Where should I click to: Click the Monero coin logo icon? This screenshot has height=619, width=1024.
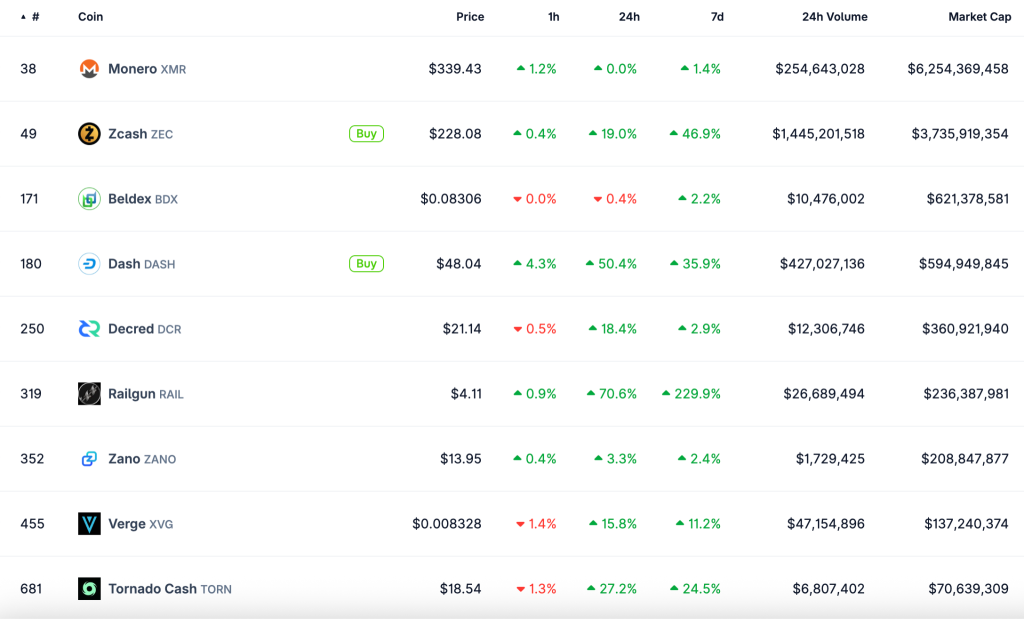(x=89, y=69)
